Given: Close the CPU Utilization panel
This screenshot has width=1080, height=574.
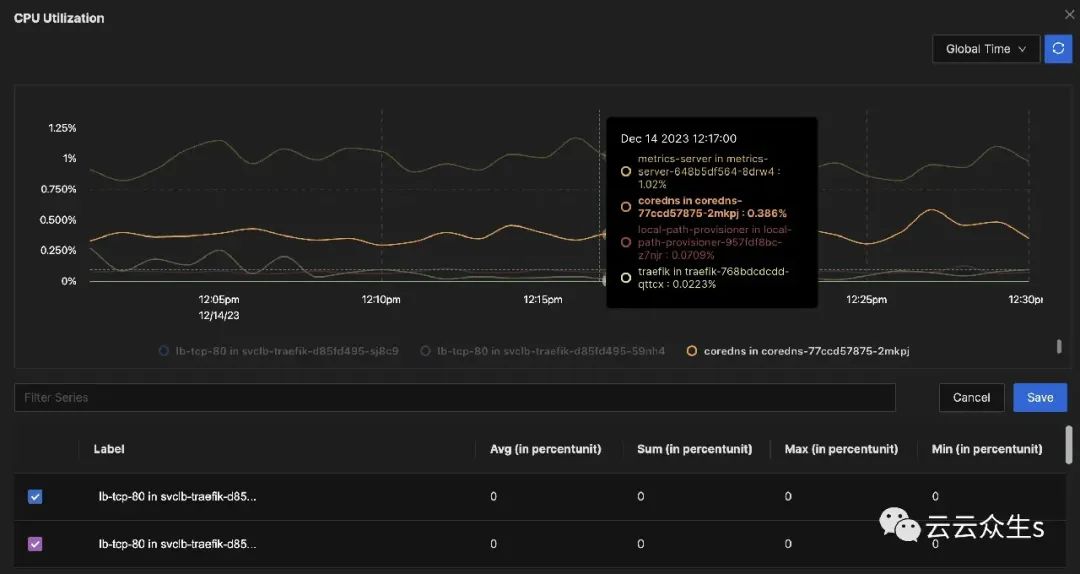Looking at the screenshot, I should tap(1070, 14).
